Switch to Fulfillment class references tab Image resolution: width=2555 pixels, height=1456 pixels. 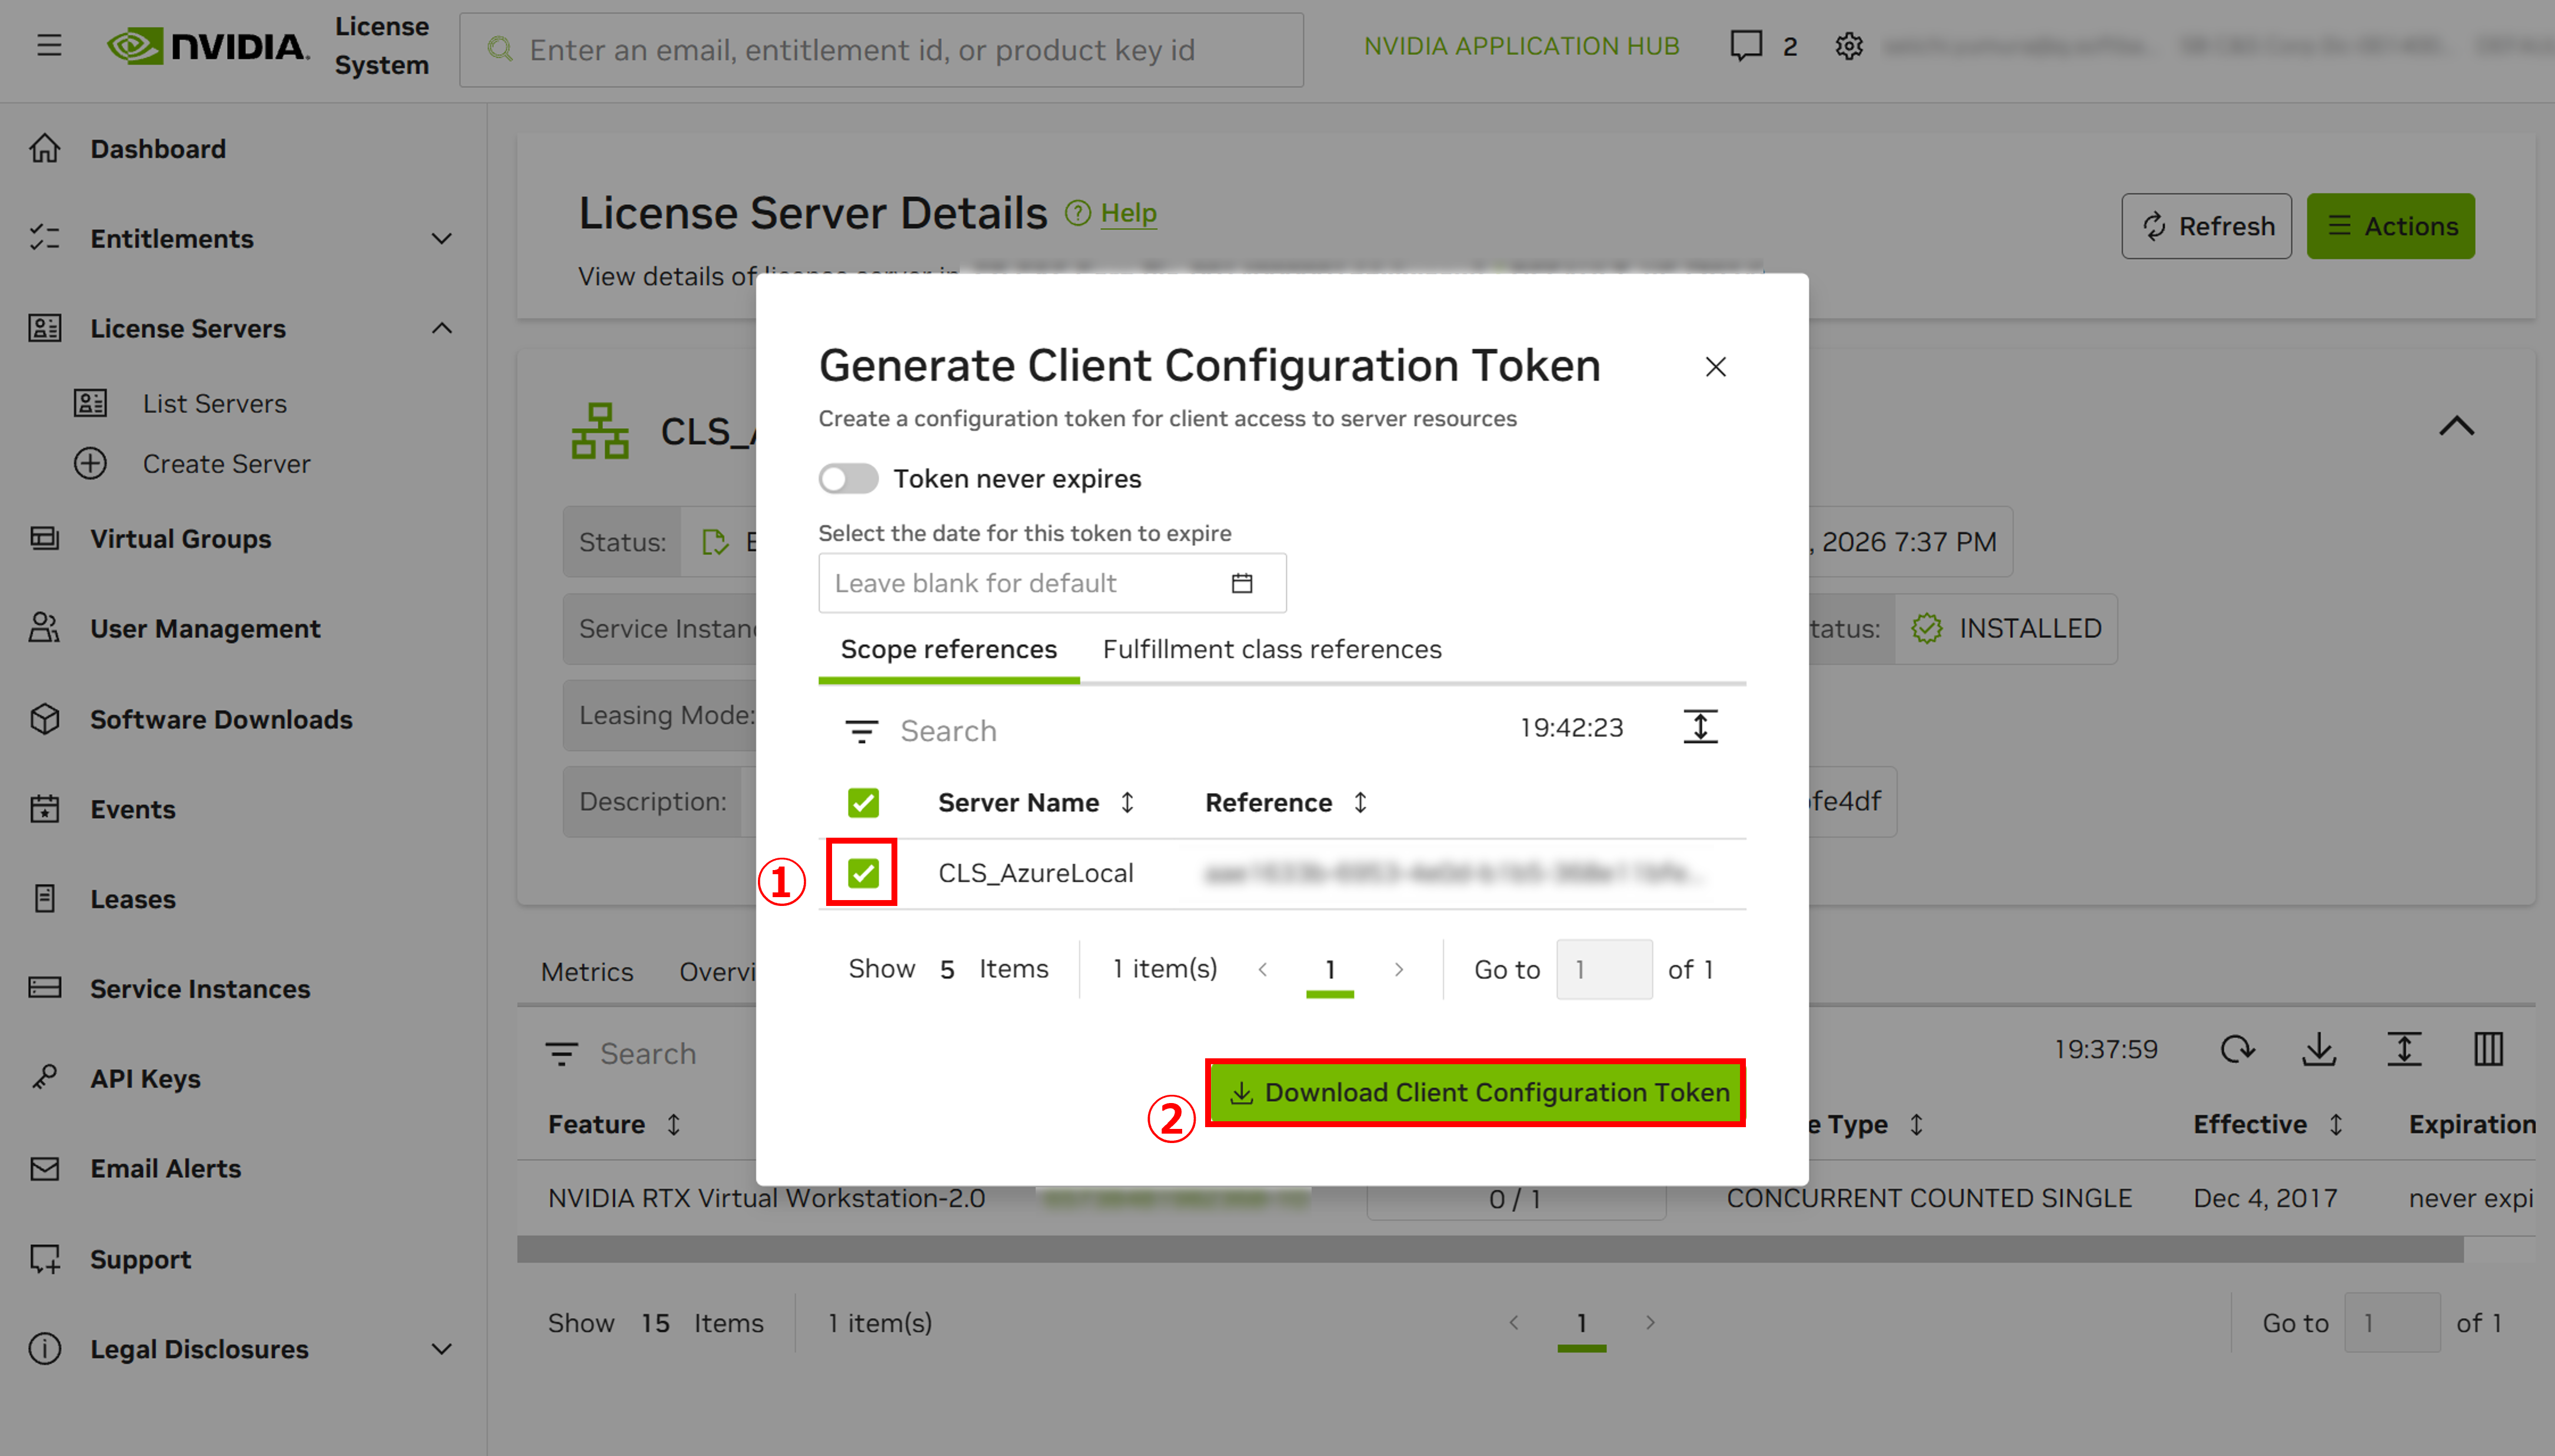pos(1272,650)
